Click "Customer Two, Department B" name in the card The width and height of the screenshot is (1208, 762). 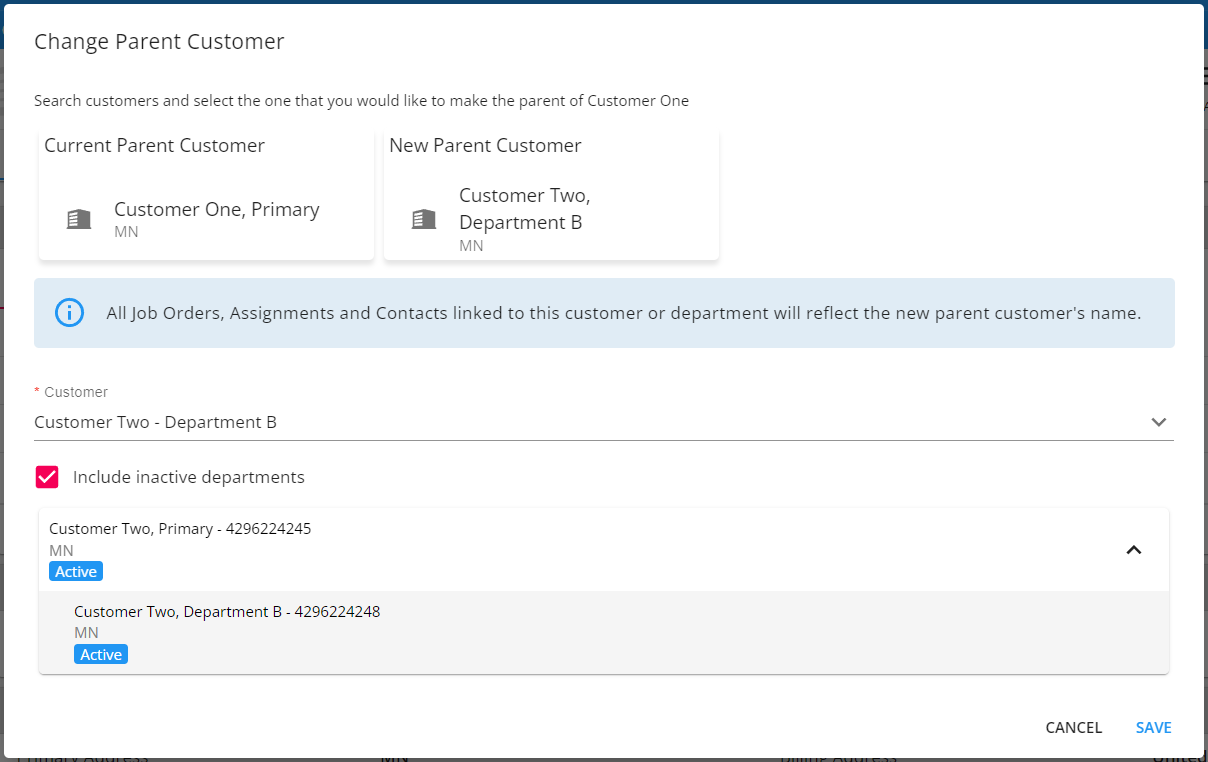(x=524, y=209)
